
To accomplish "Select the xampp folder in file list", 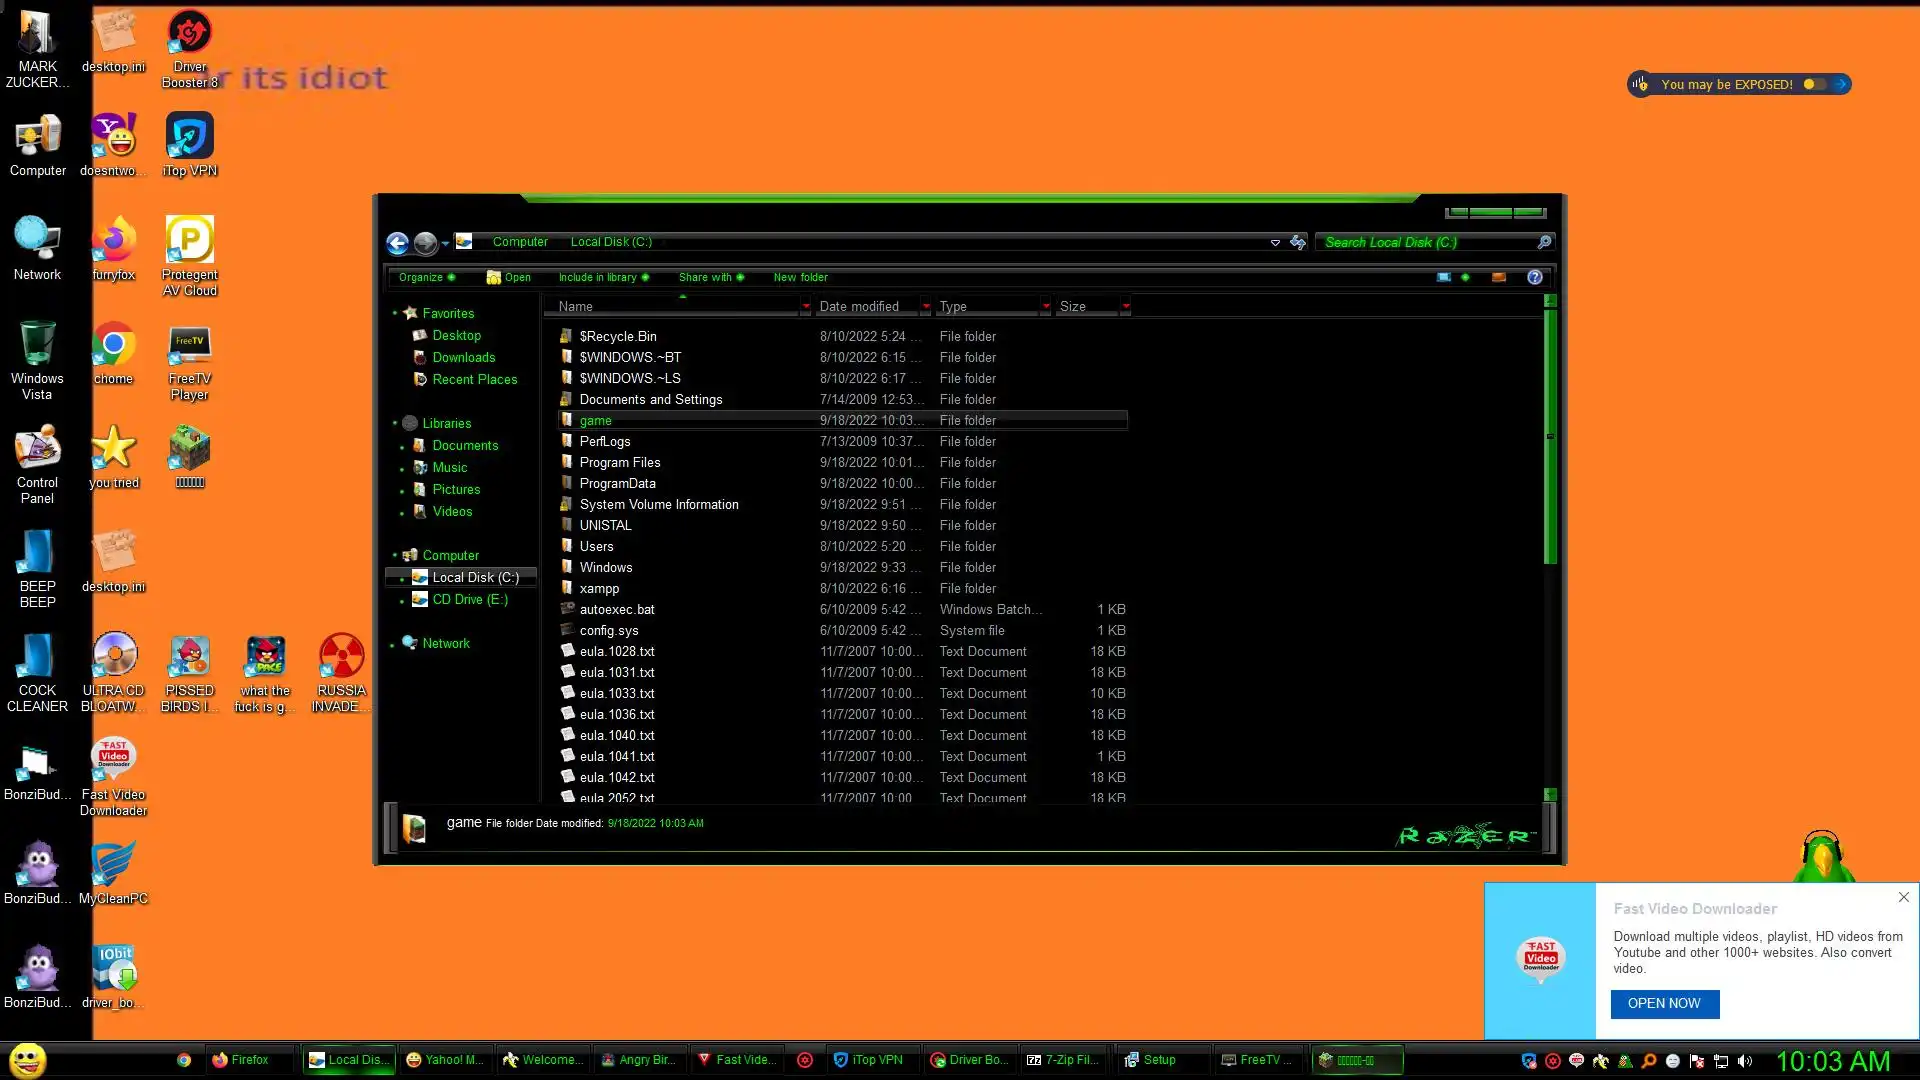I will pos(599,588).
